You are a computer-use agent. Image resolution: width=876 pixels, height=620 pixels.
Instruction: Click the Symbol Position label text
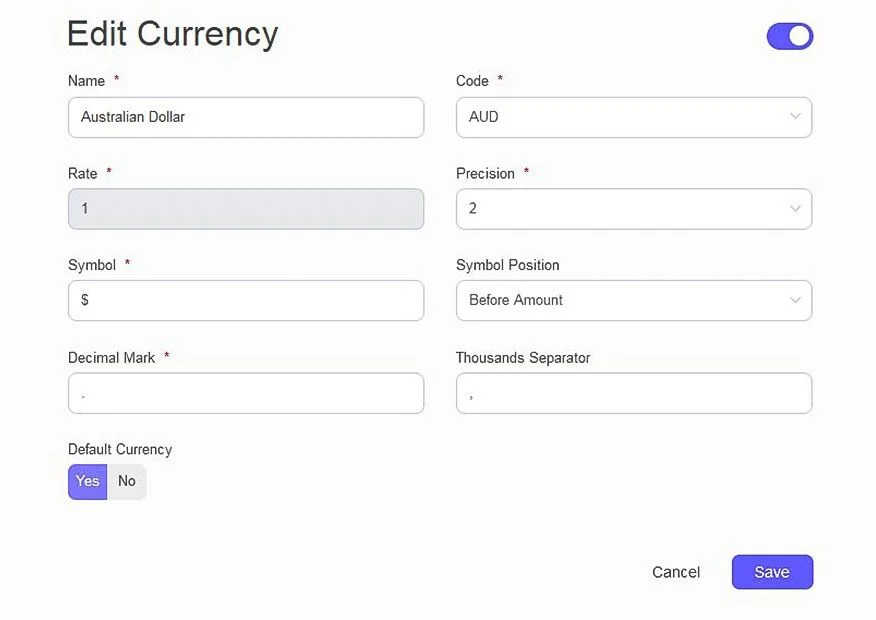click(507, 265)
